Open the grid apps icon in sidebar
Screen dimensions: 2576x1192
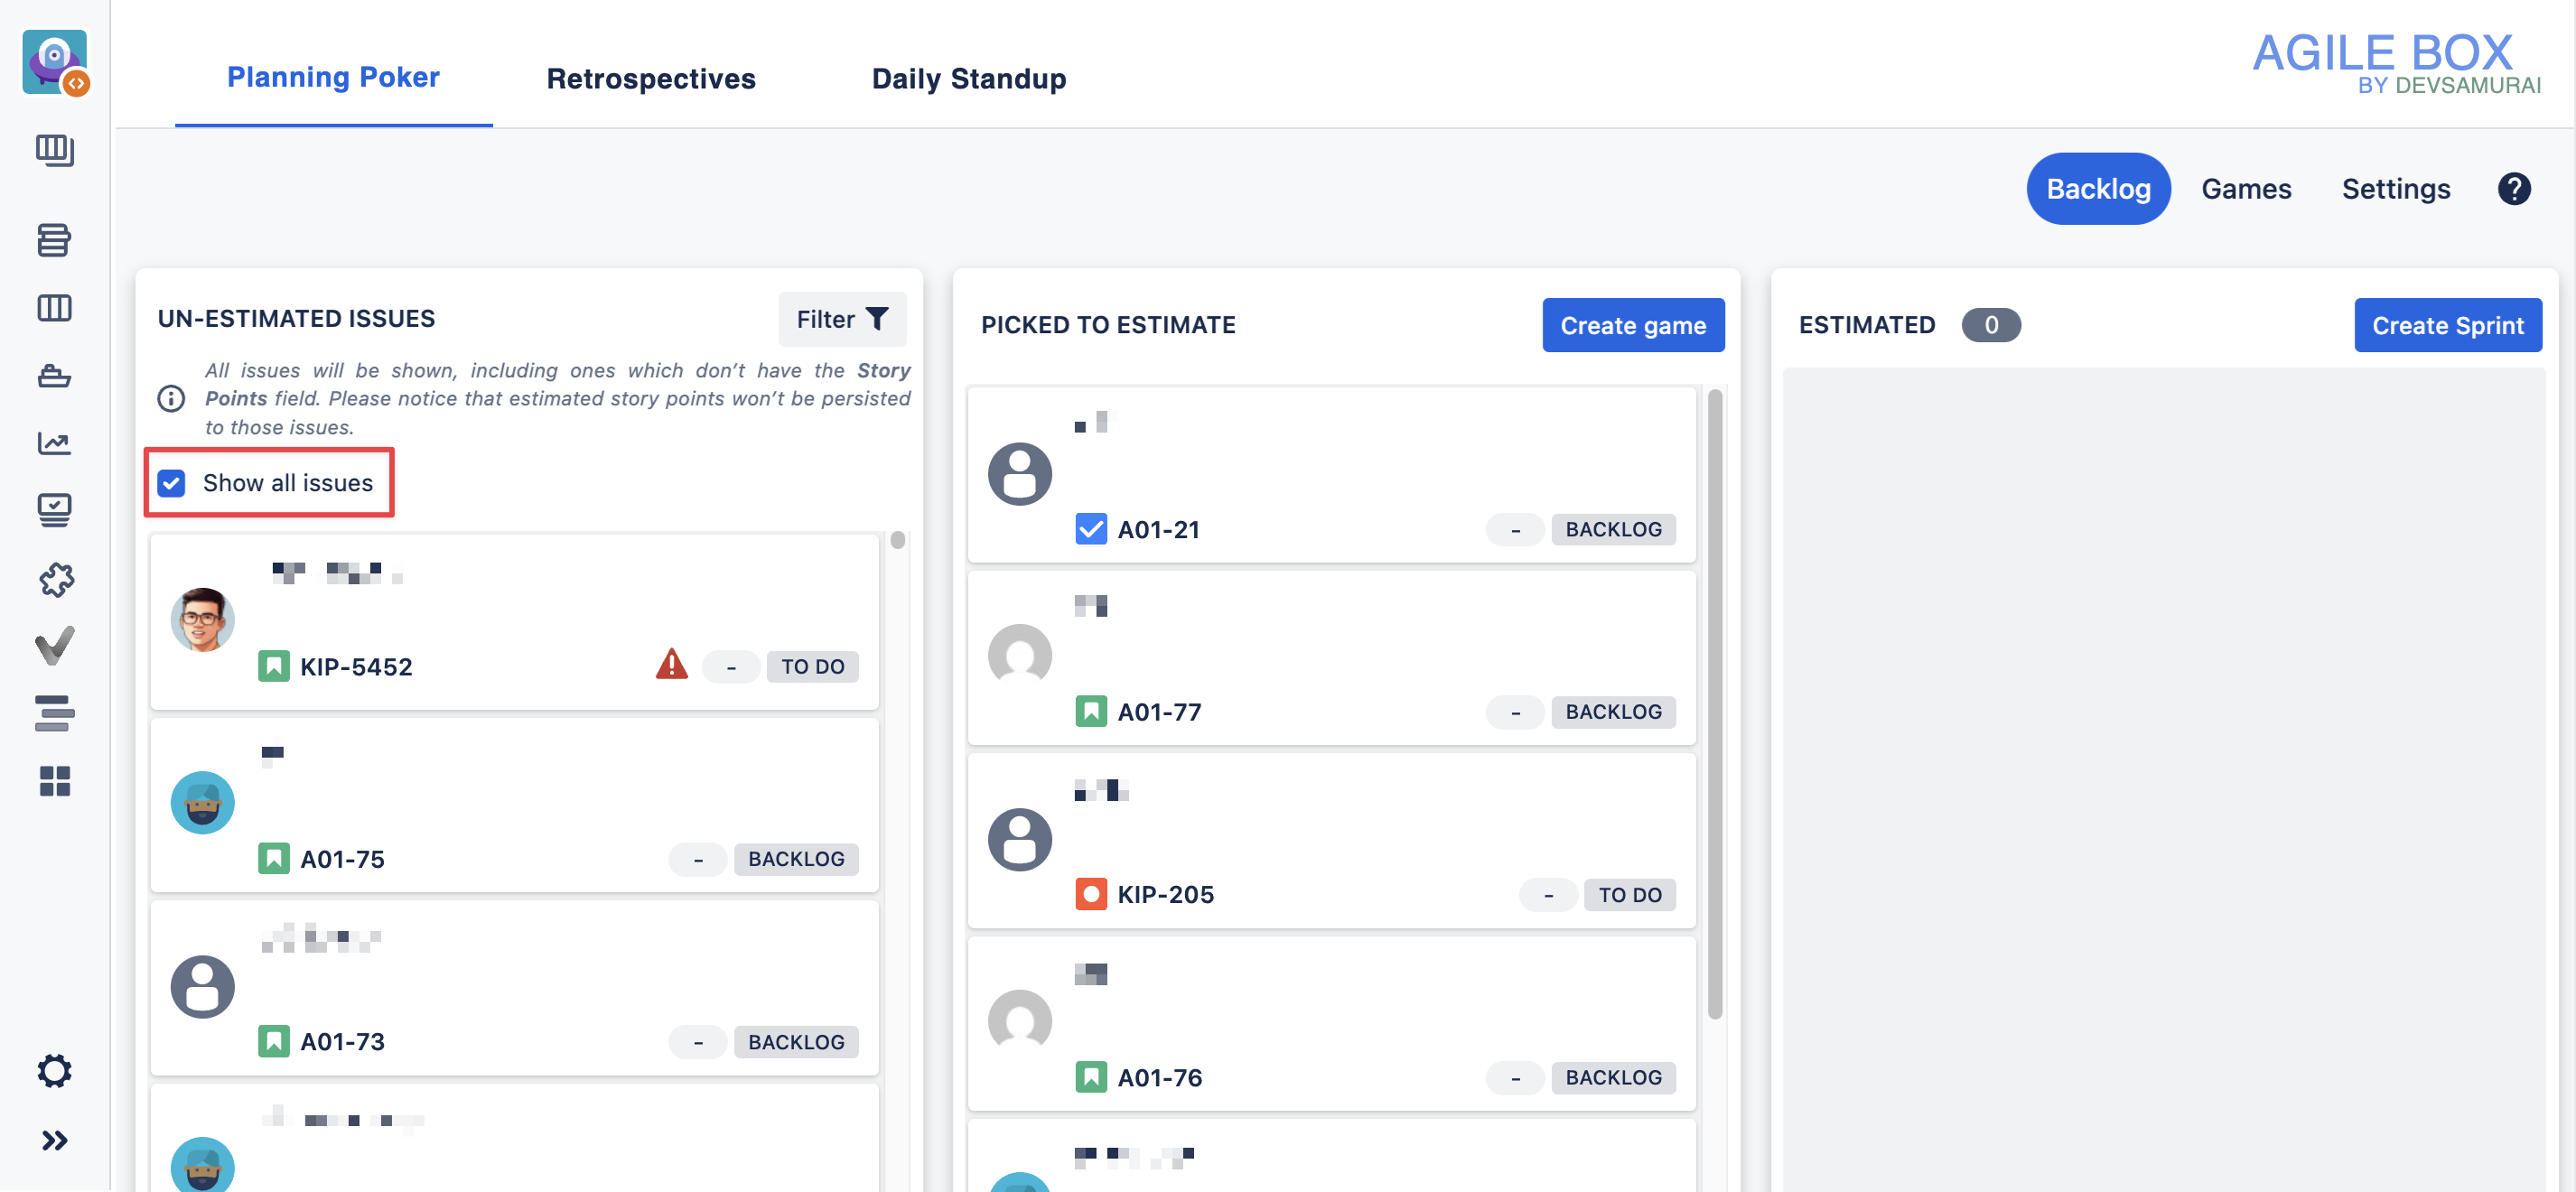[54, 781]
